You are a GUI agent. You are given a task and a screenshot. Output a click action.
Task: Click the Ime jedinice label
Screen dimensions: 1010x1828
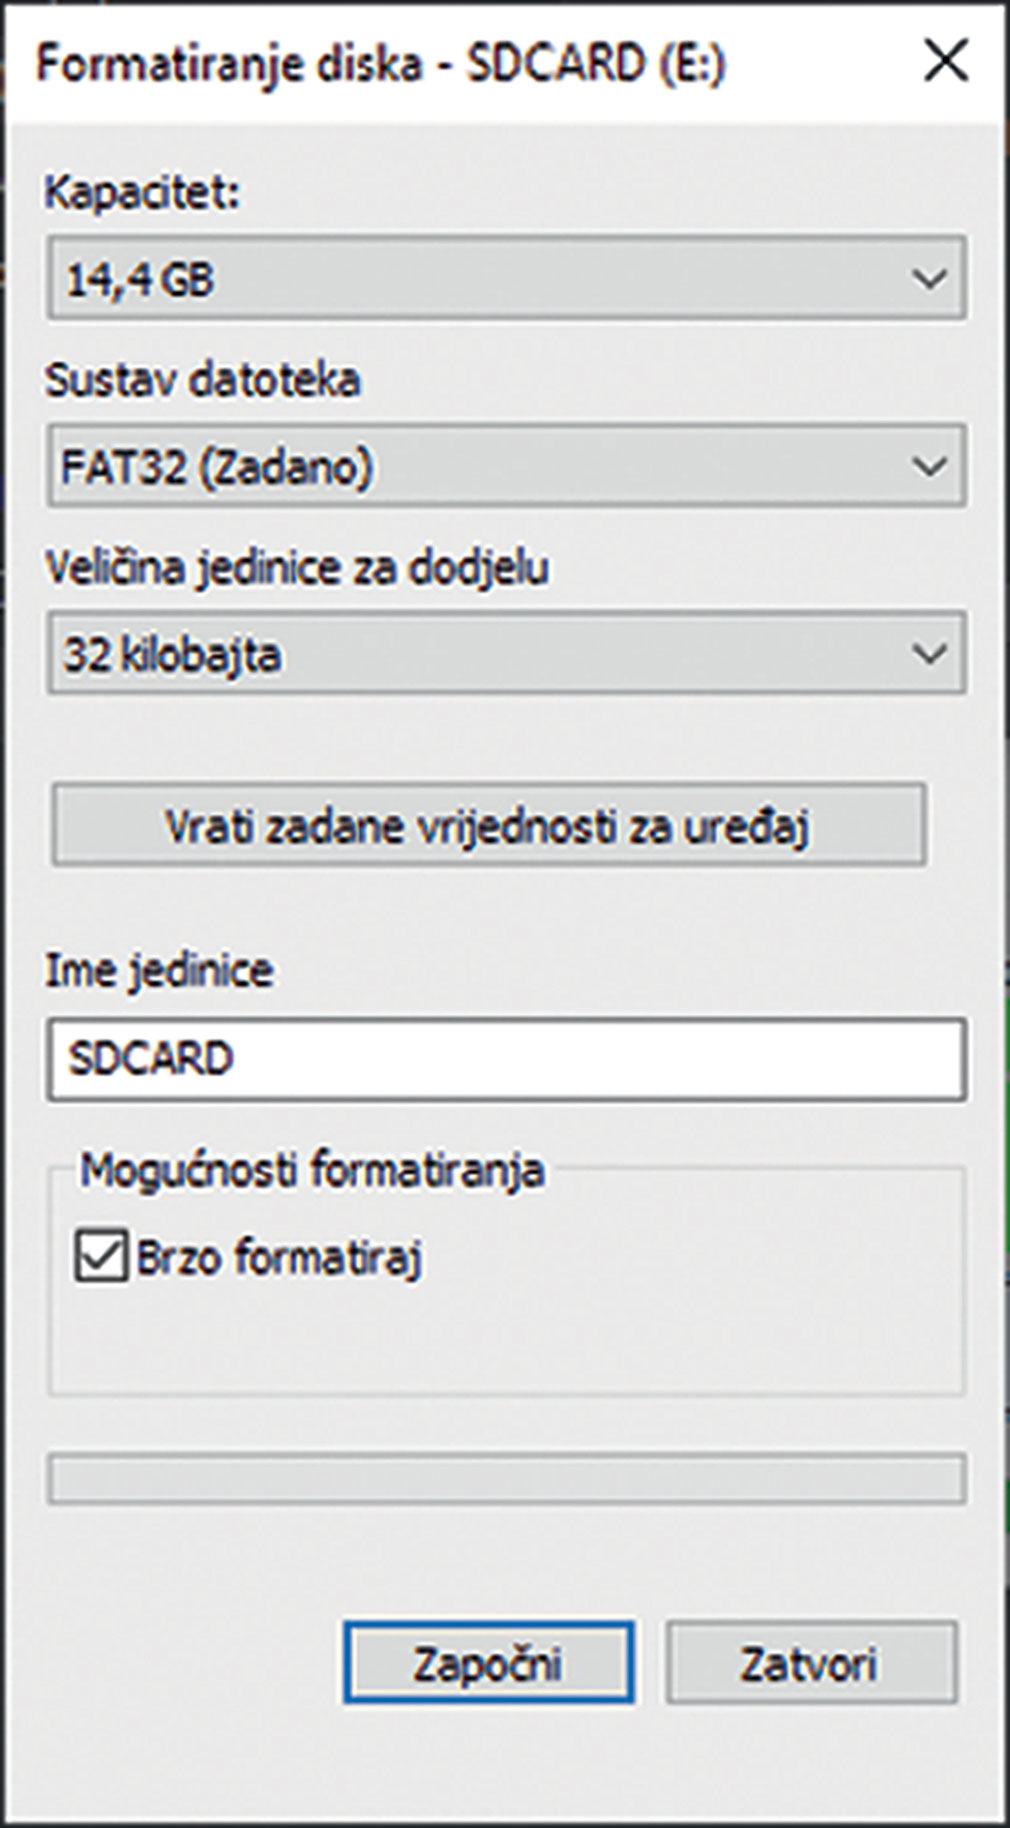pyautogui.click(x=159, y=971)
